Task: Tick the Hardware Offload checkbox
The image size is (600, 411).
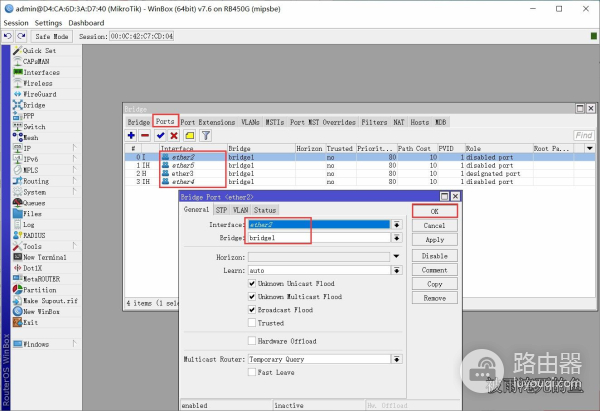Action: click(252, 341)
